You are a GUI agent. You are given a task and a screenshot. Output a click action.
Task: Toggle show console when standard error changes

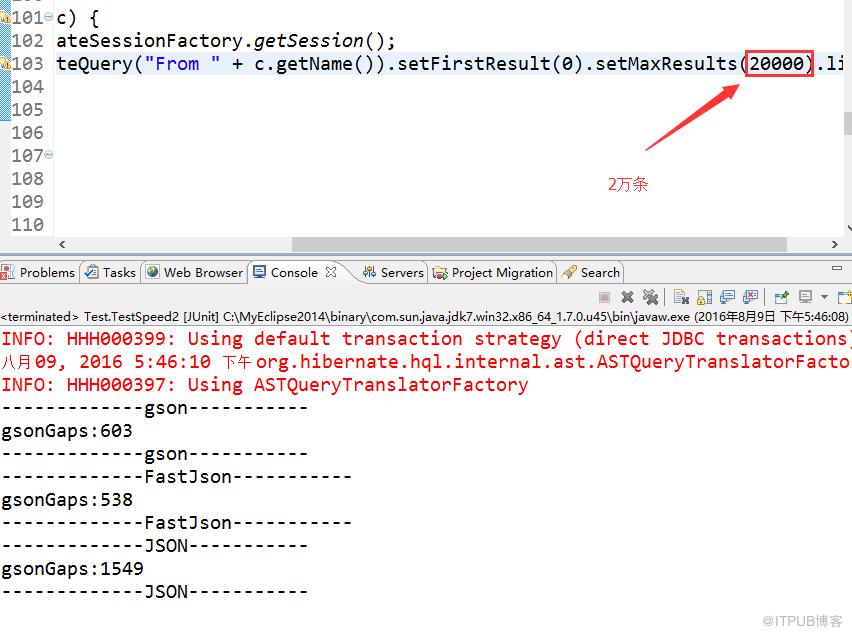click(x=750, y=297)
